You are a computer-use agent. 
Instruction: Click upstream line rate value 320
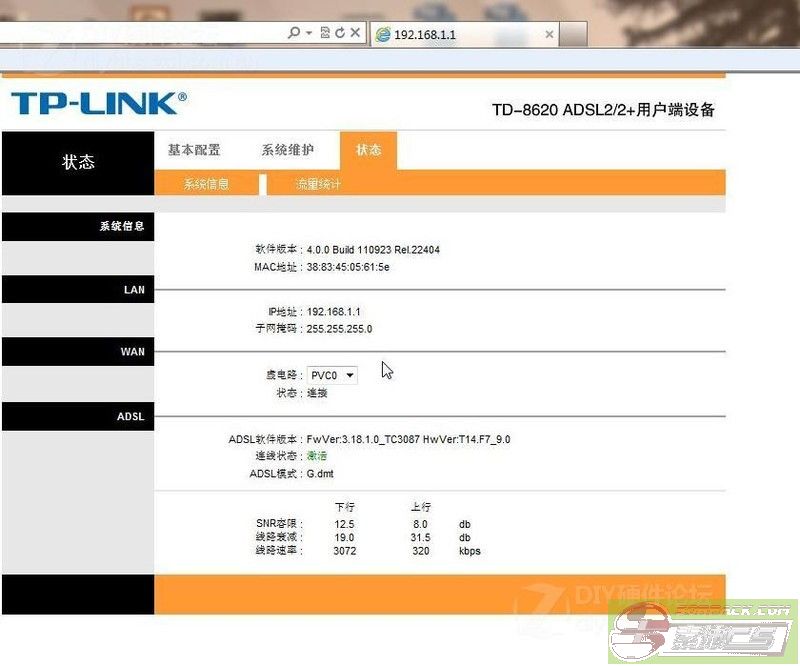tap(421, 551)
